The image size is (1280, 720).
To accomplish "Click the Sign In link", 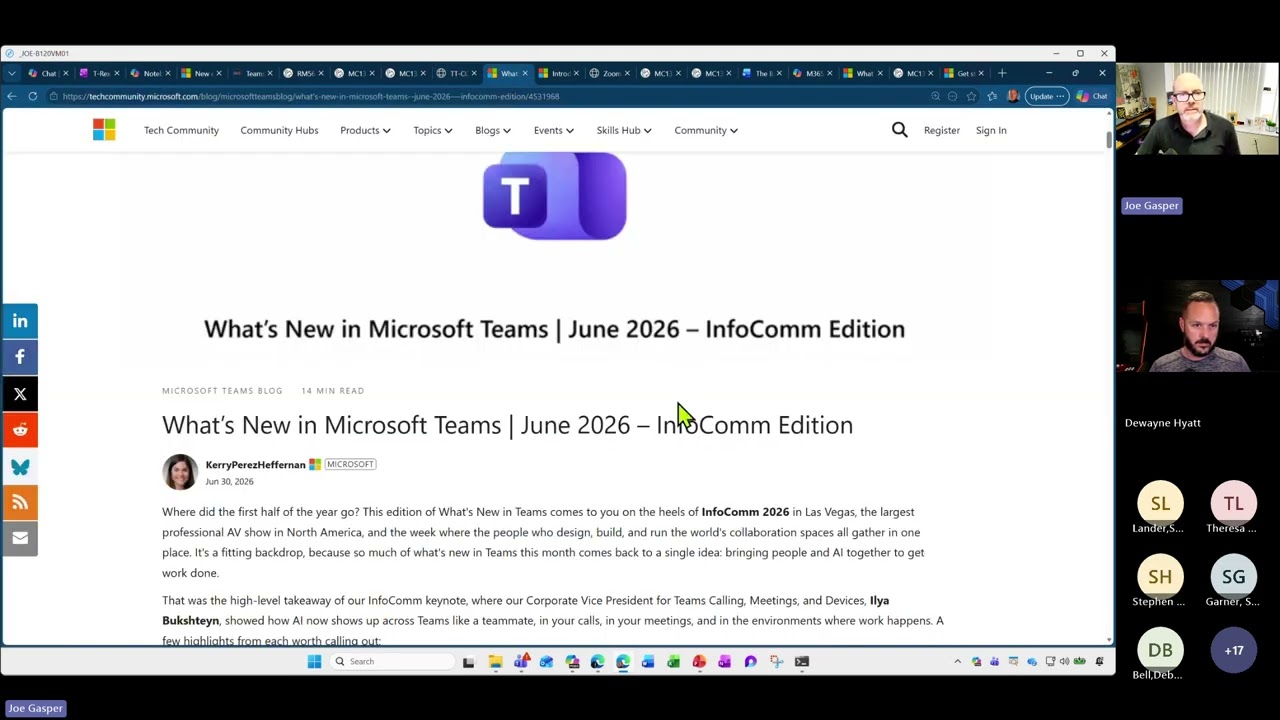I will 991,130.
